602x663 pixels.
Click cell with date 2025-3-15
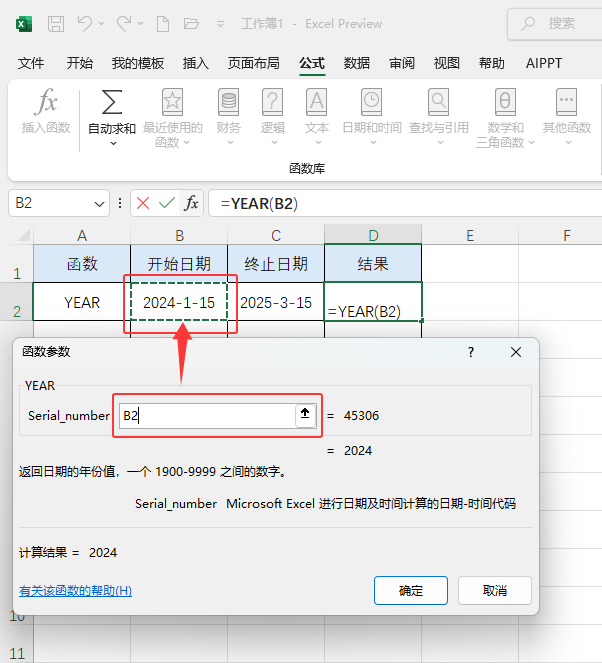coord(276,302)
